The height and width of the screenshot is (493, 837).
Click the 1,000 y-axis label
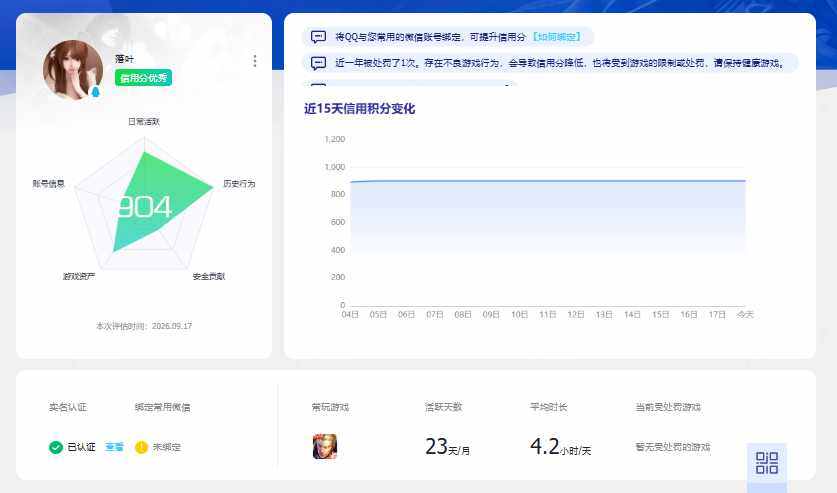pos(335,167)
